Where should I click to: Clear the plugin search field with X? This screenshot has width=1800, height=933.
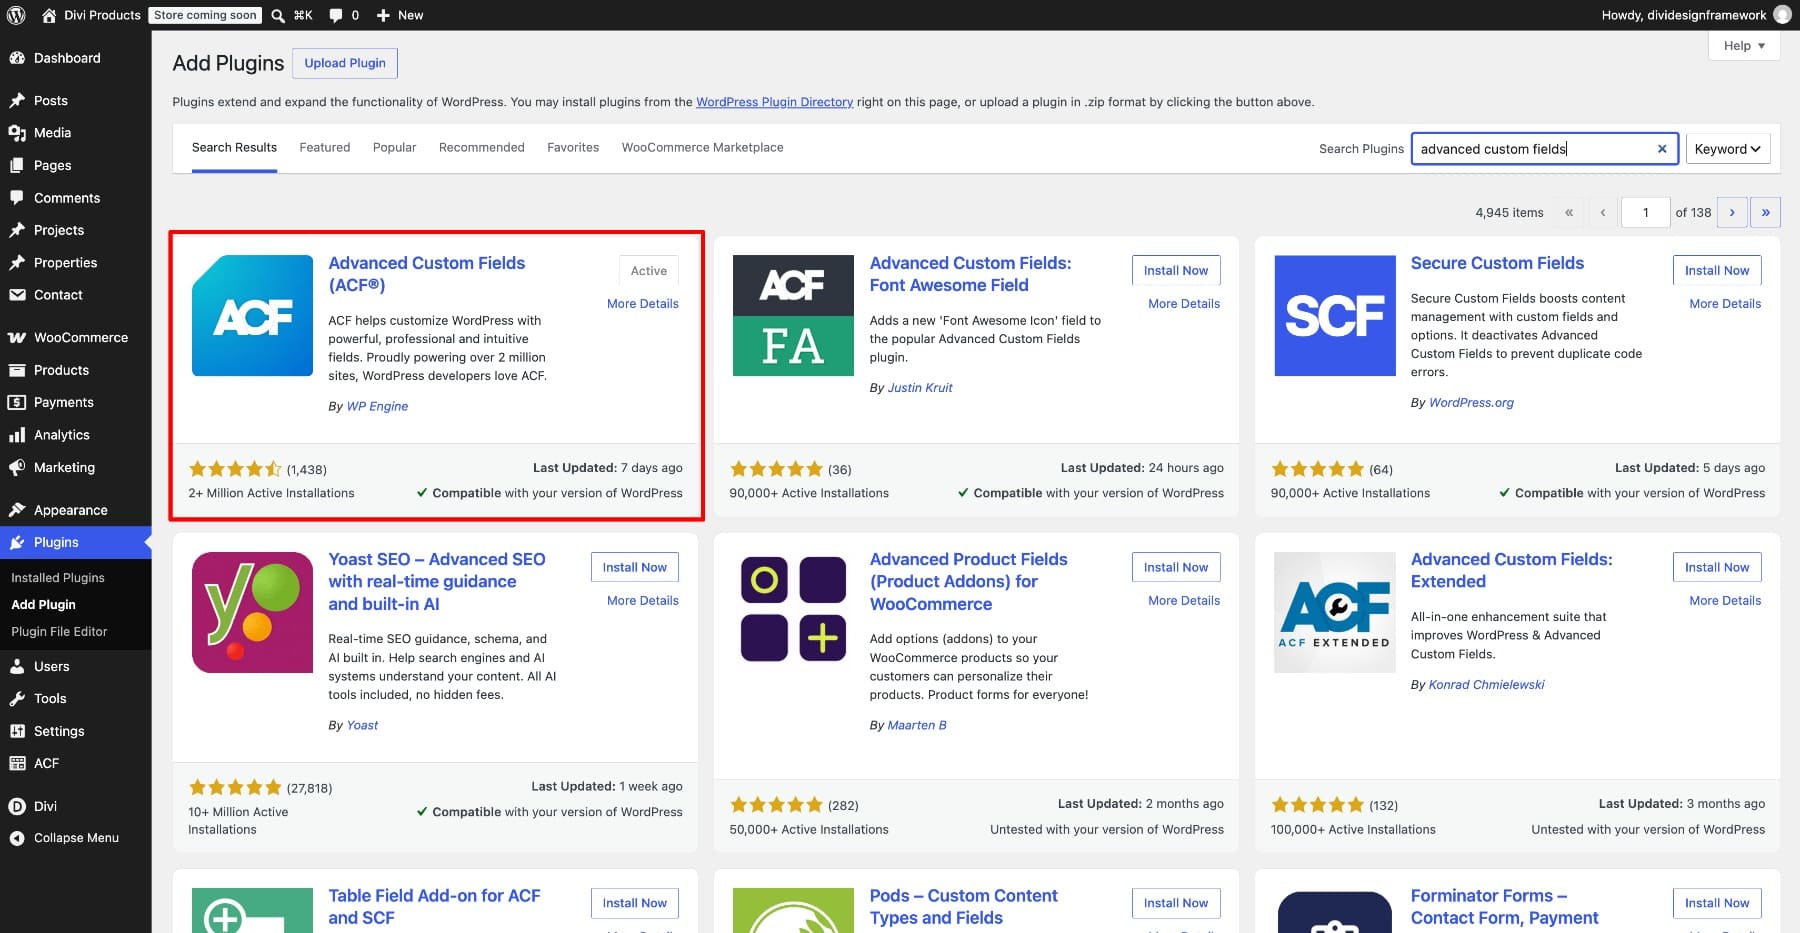coord(1662,149)
